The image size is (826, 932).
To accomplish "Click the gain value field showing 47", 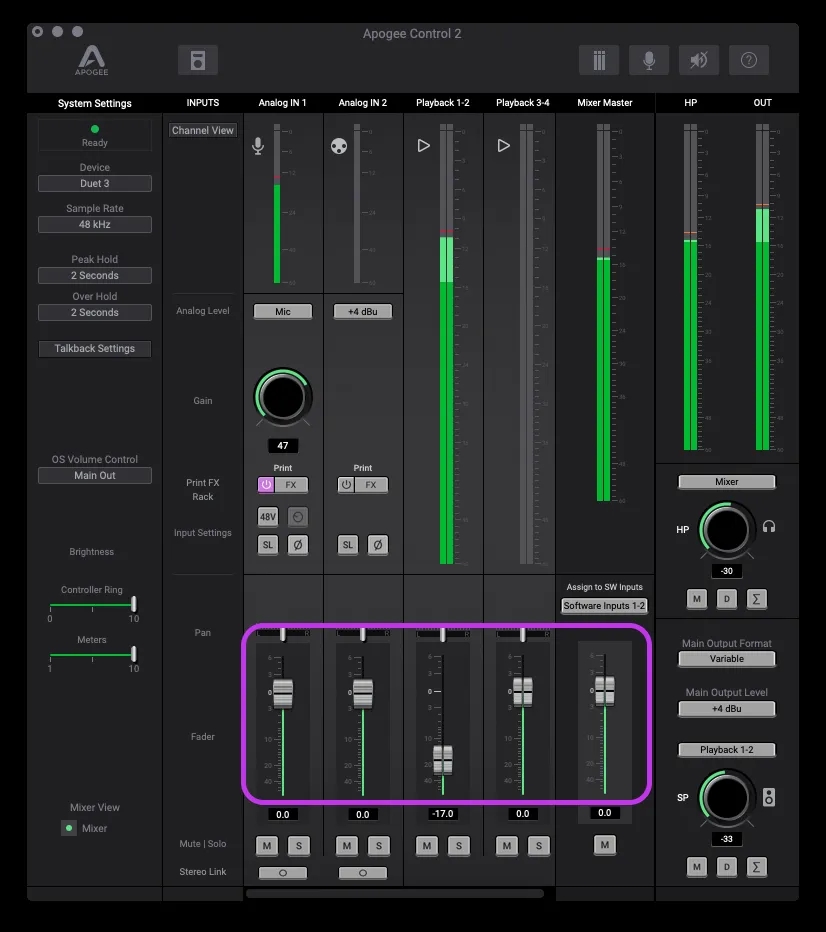I will click(x=283, y=446).
